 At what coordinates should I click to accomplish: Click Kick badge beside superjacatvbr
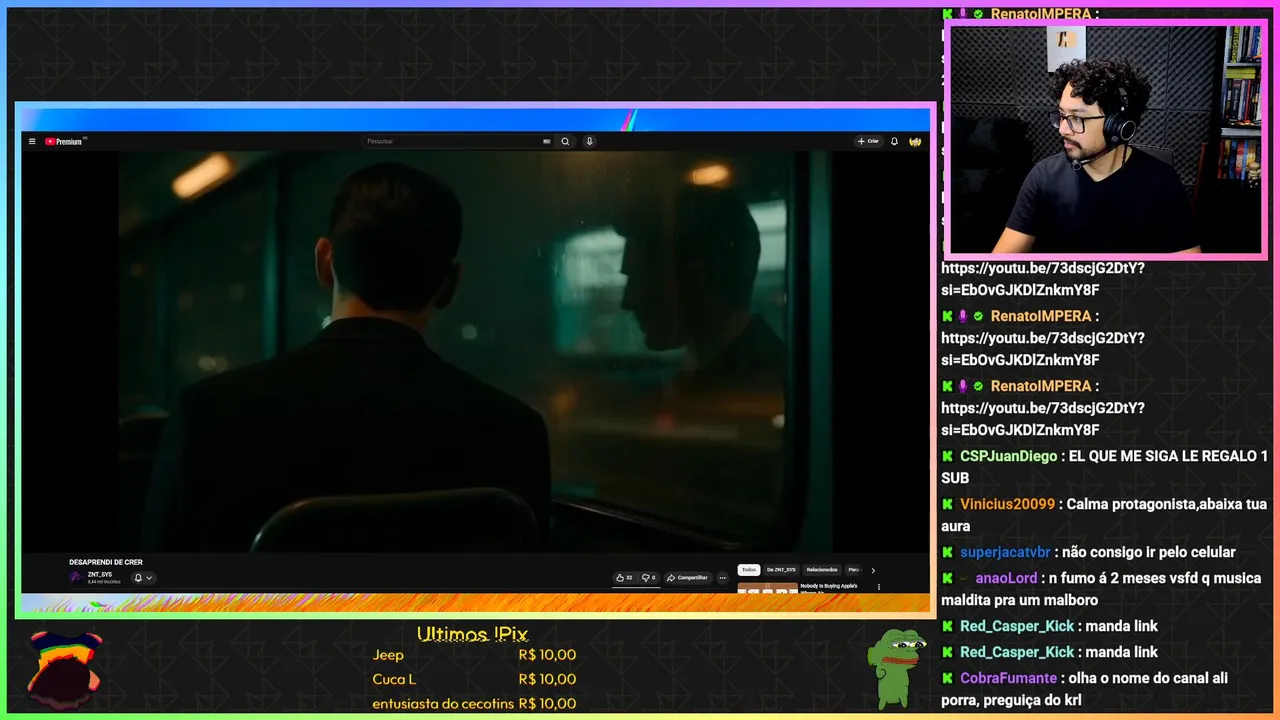pyautogui.click(x=948, y=552)
